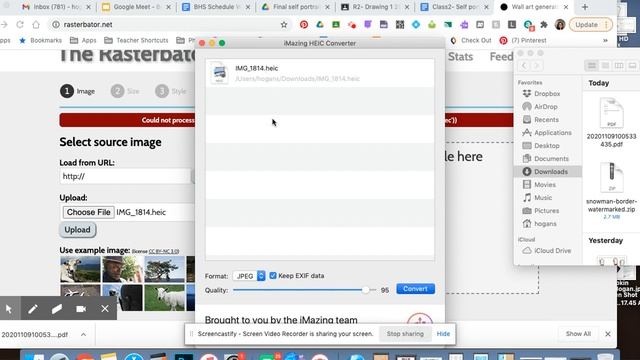Toggle the Screencastify webcam icon
The width and height of the screenshot is (640, 360).
point(81,309)
